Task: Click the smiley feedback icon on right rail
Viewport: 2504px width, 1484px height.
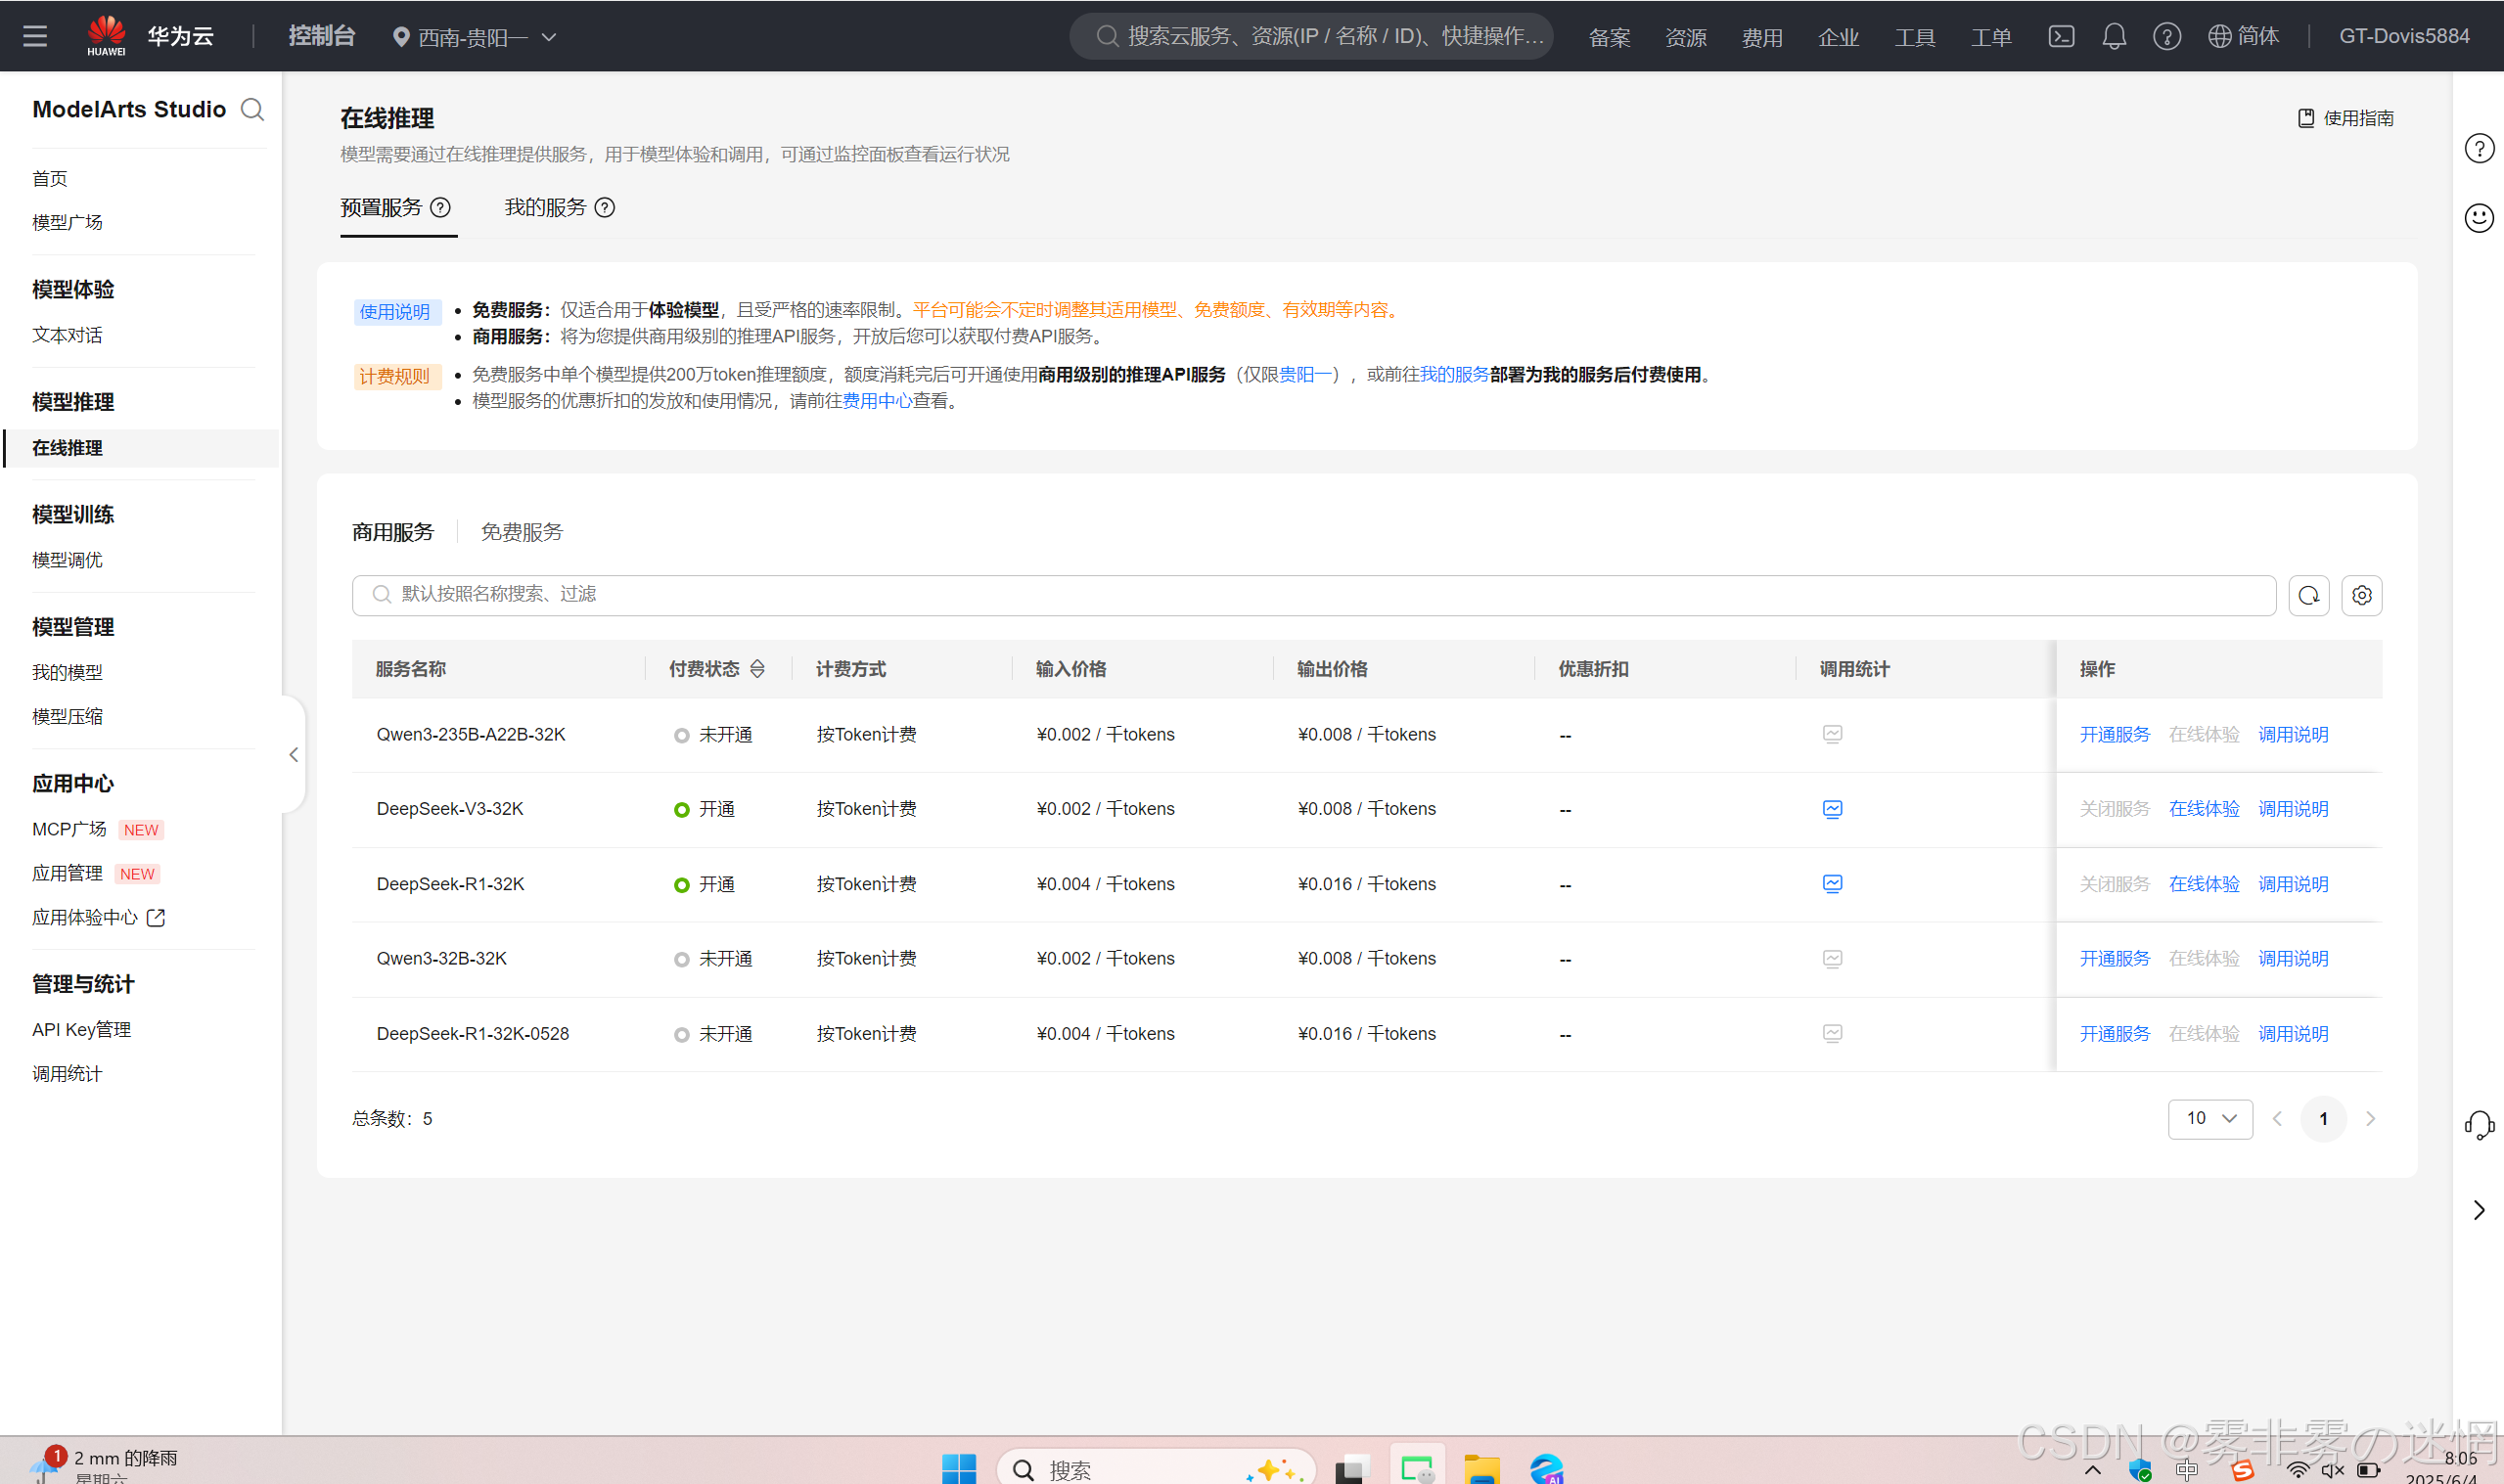Action: click(x=2478, y=218)
